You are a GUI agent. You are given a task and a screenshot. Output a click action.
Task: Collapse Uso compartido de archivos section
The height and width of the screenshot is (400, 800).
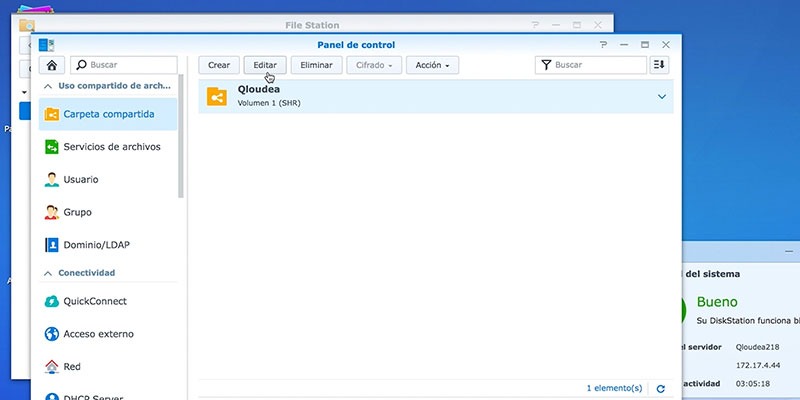(x=48, y=87)
